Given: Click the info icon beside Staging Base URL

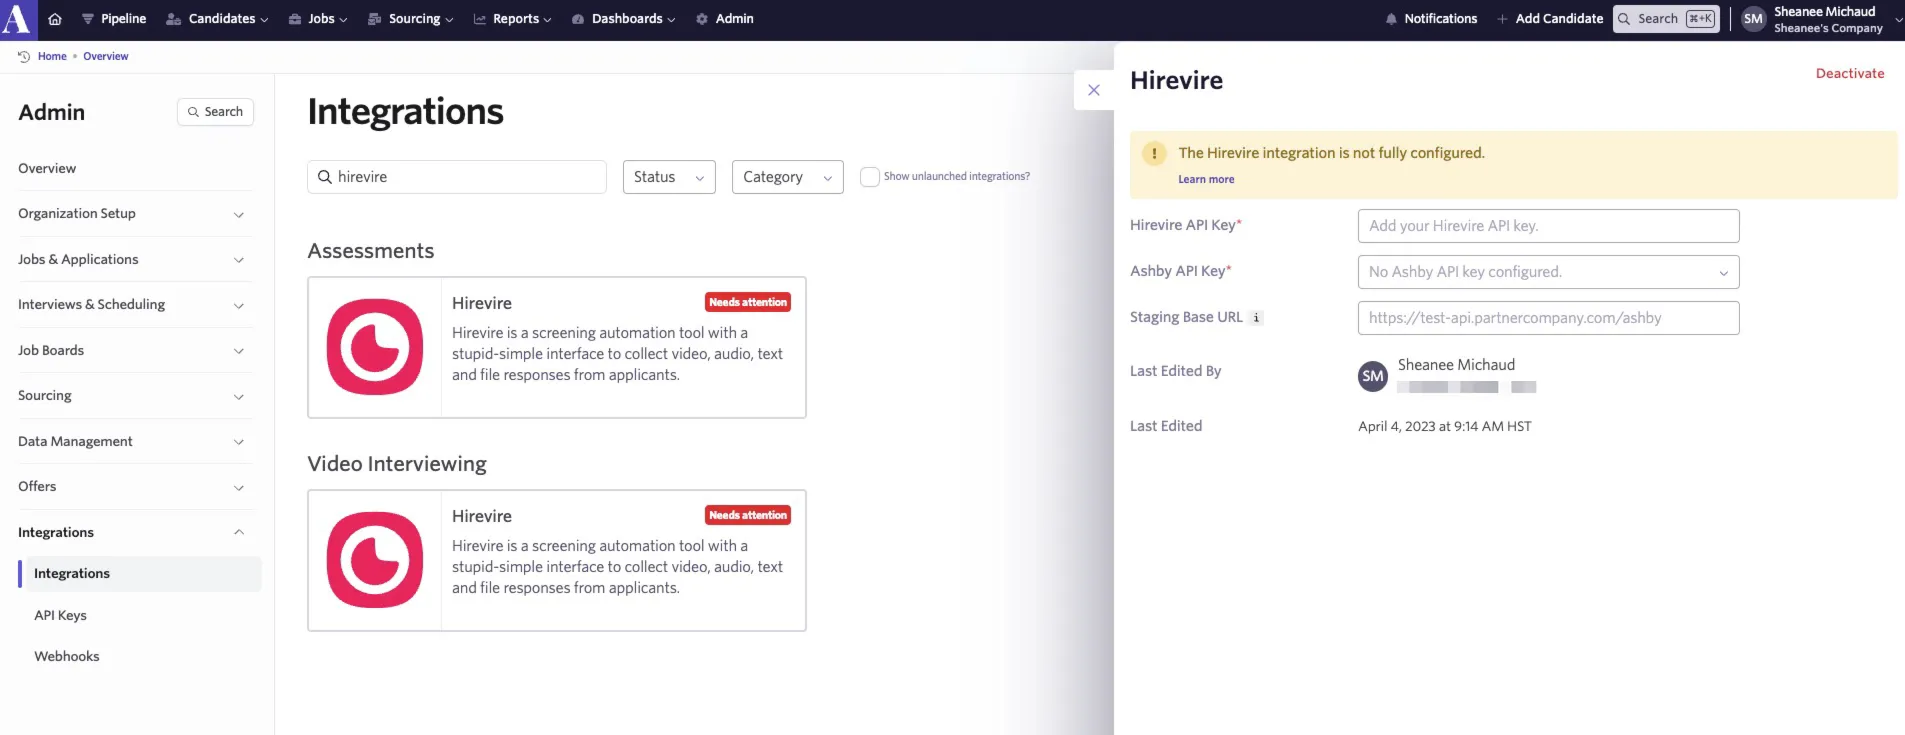Looking at the screenshot, I should (1257, 318).
